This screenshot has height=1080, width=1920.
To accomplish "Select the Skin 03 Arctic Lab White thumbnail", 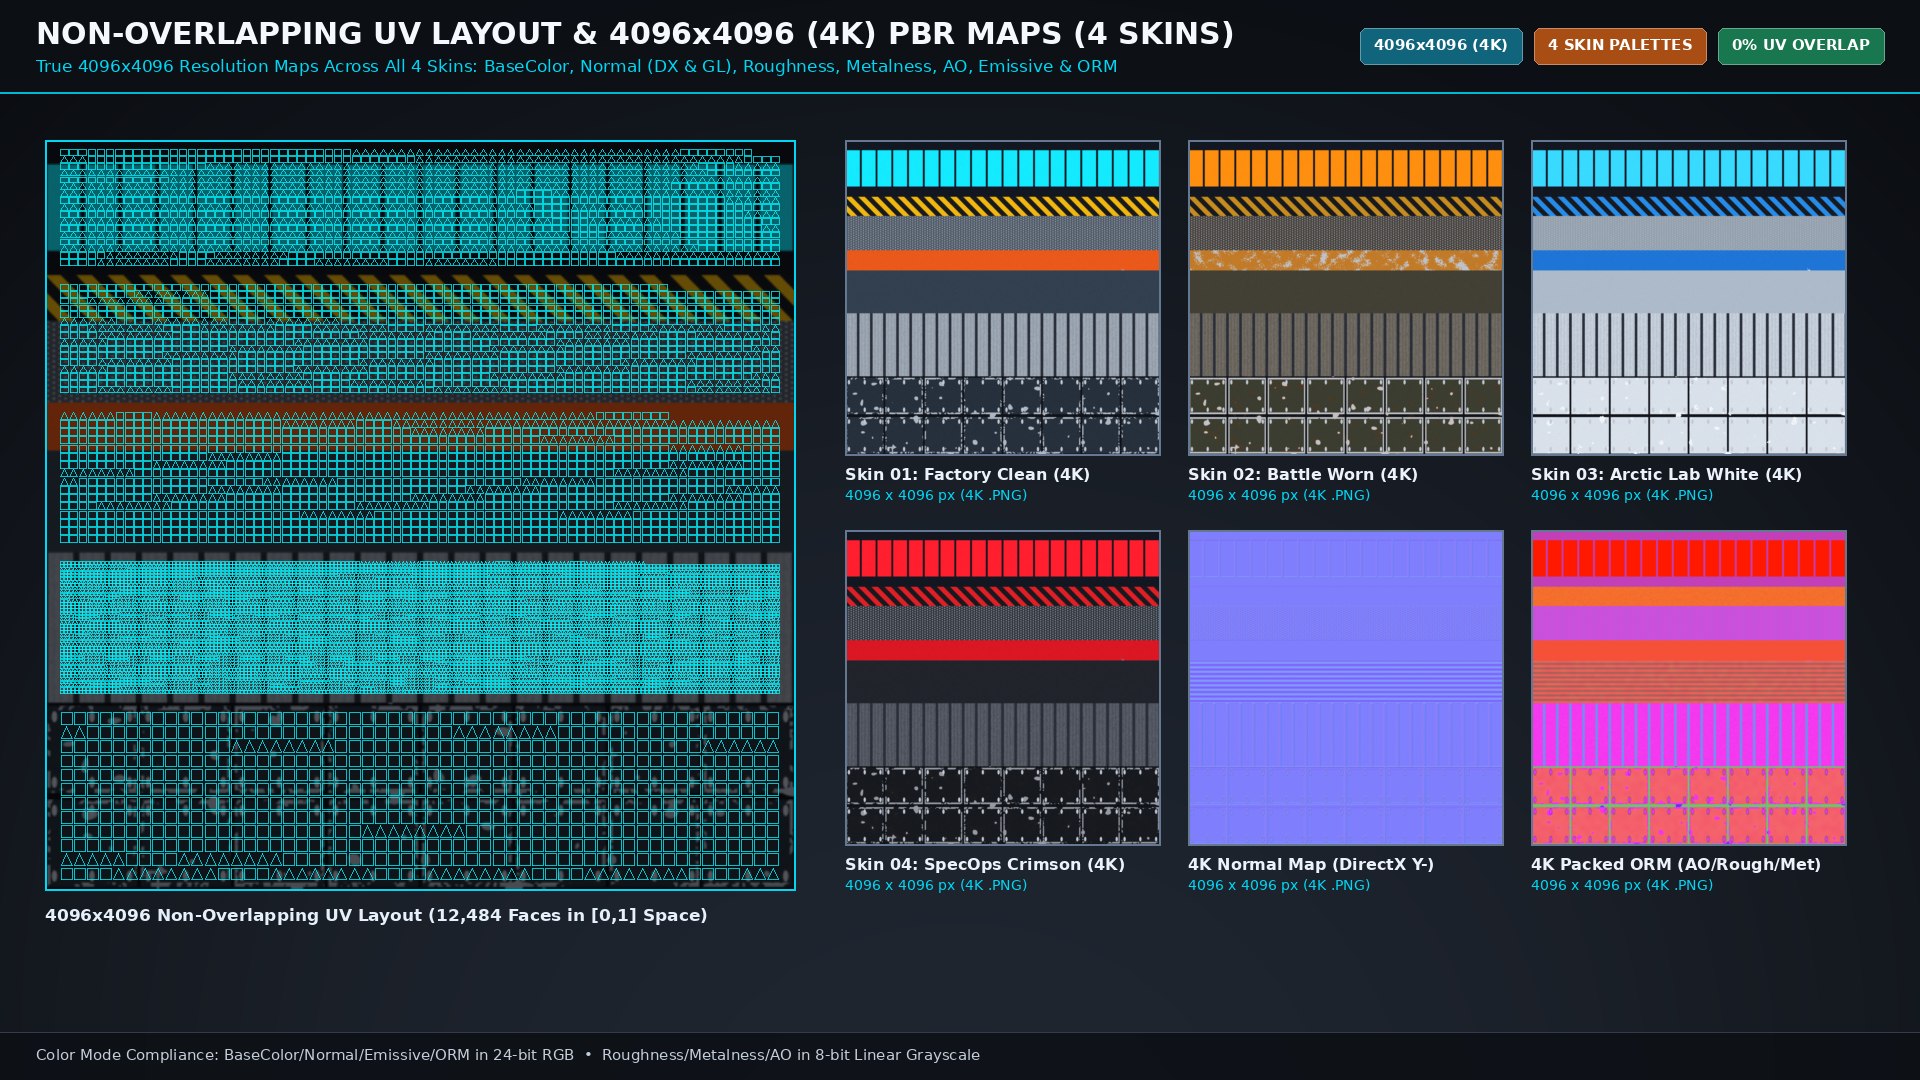I will click(1689, 298).
